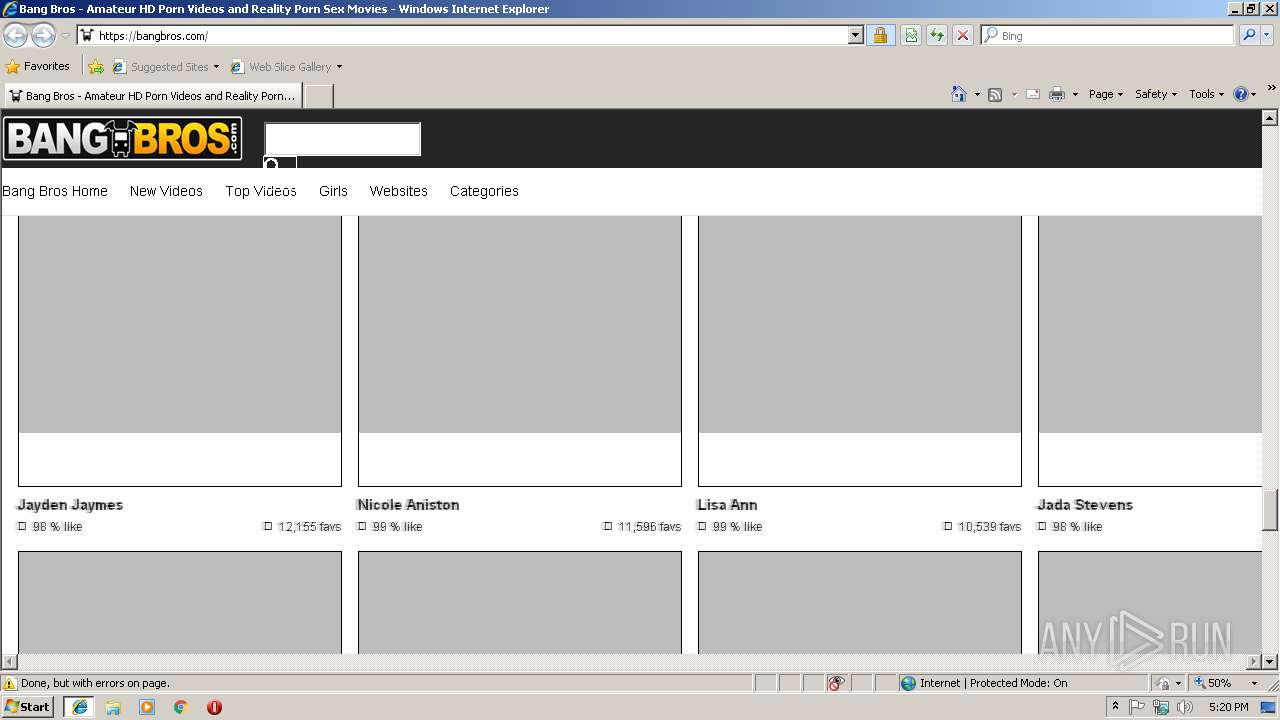Open the Tools menu
This screenshot has height=720, width=1280.
click(1206, 94)
